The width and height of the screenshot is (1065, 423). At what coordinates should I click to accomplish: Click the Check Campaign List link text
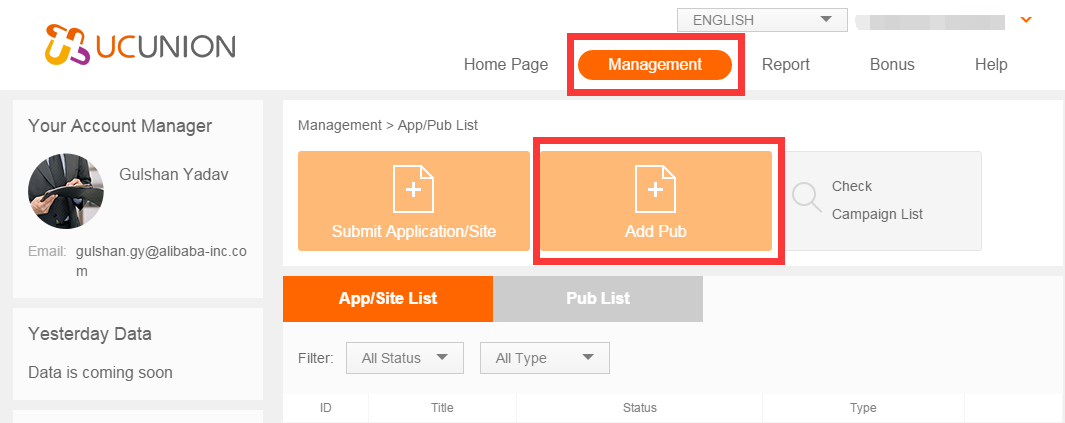pyautogui.click(x=876, y=200)
